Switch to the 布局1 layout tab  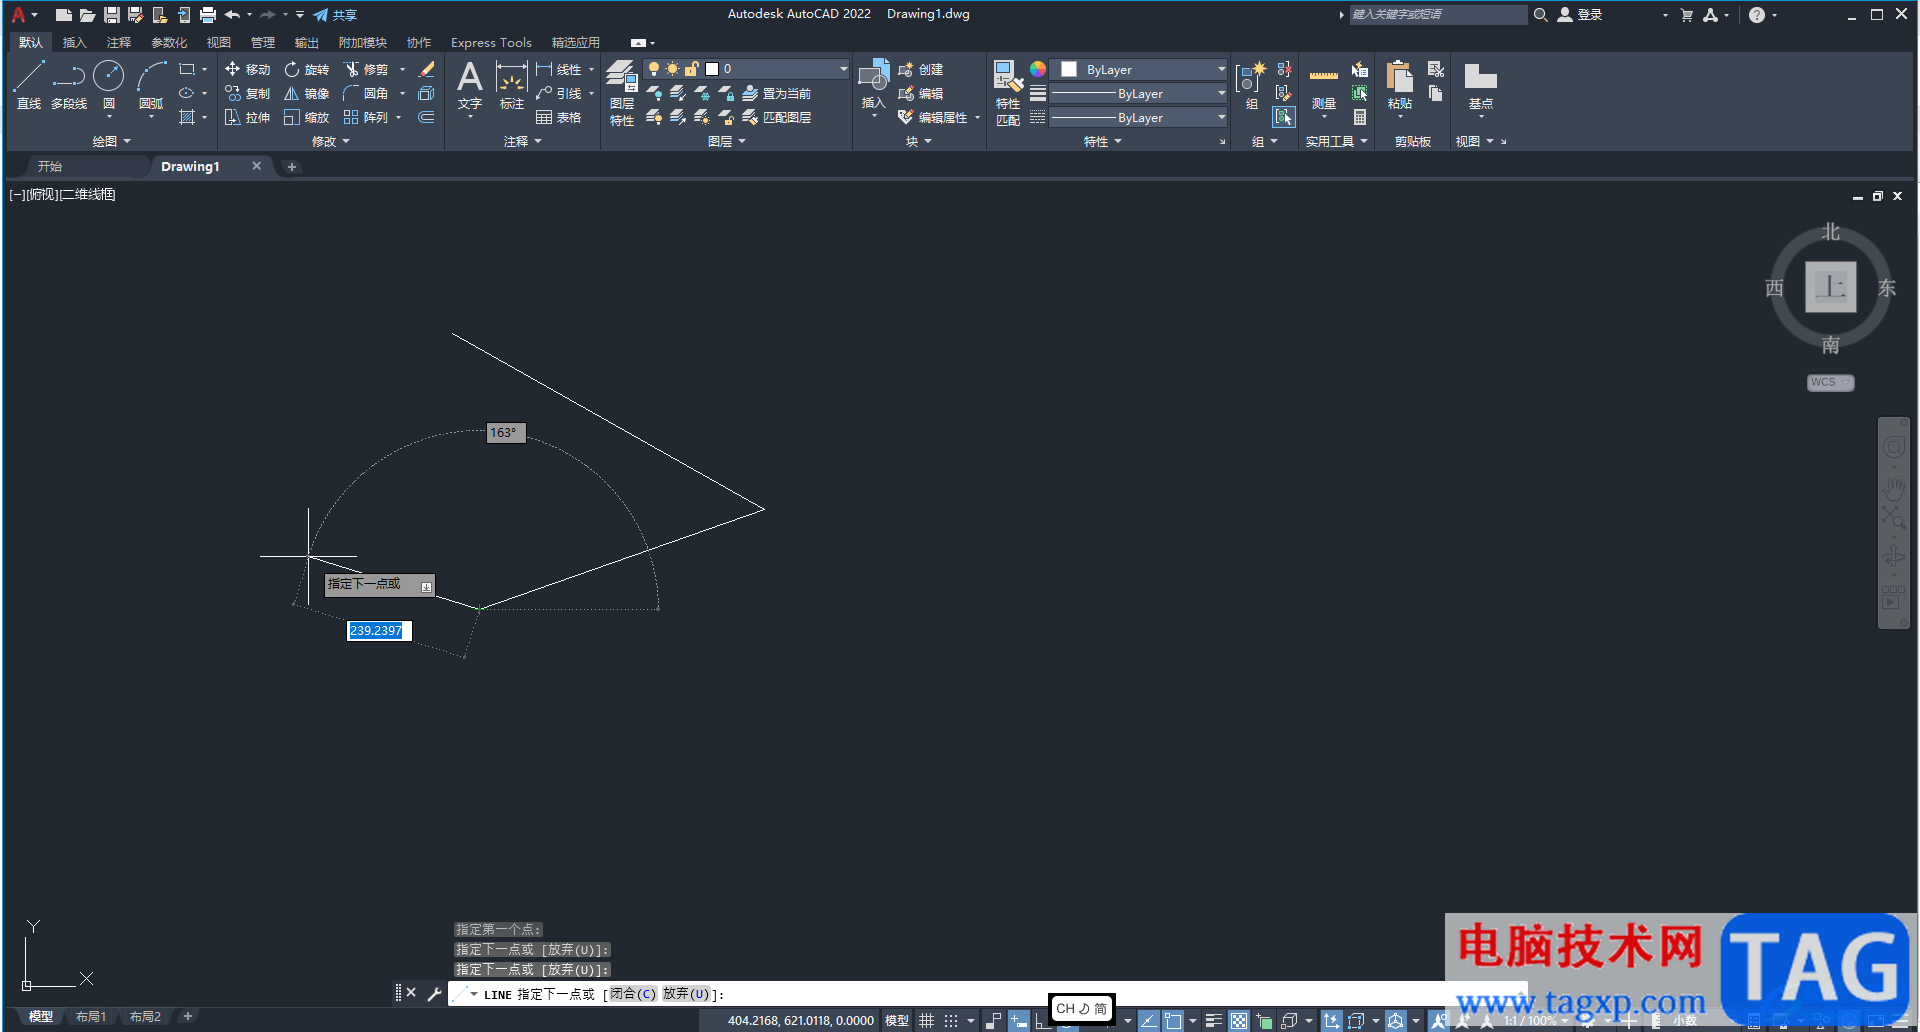tap(91, 1016)
